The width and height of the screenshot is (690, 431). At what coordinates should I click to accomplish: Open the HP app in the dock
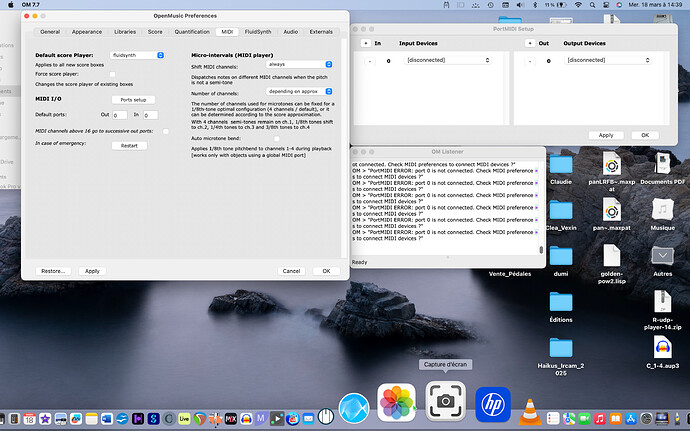493,404
